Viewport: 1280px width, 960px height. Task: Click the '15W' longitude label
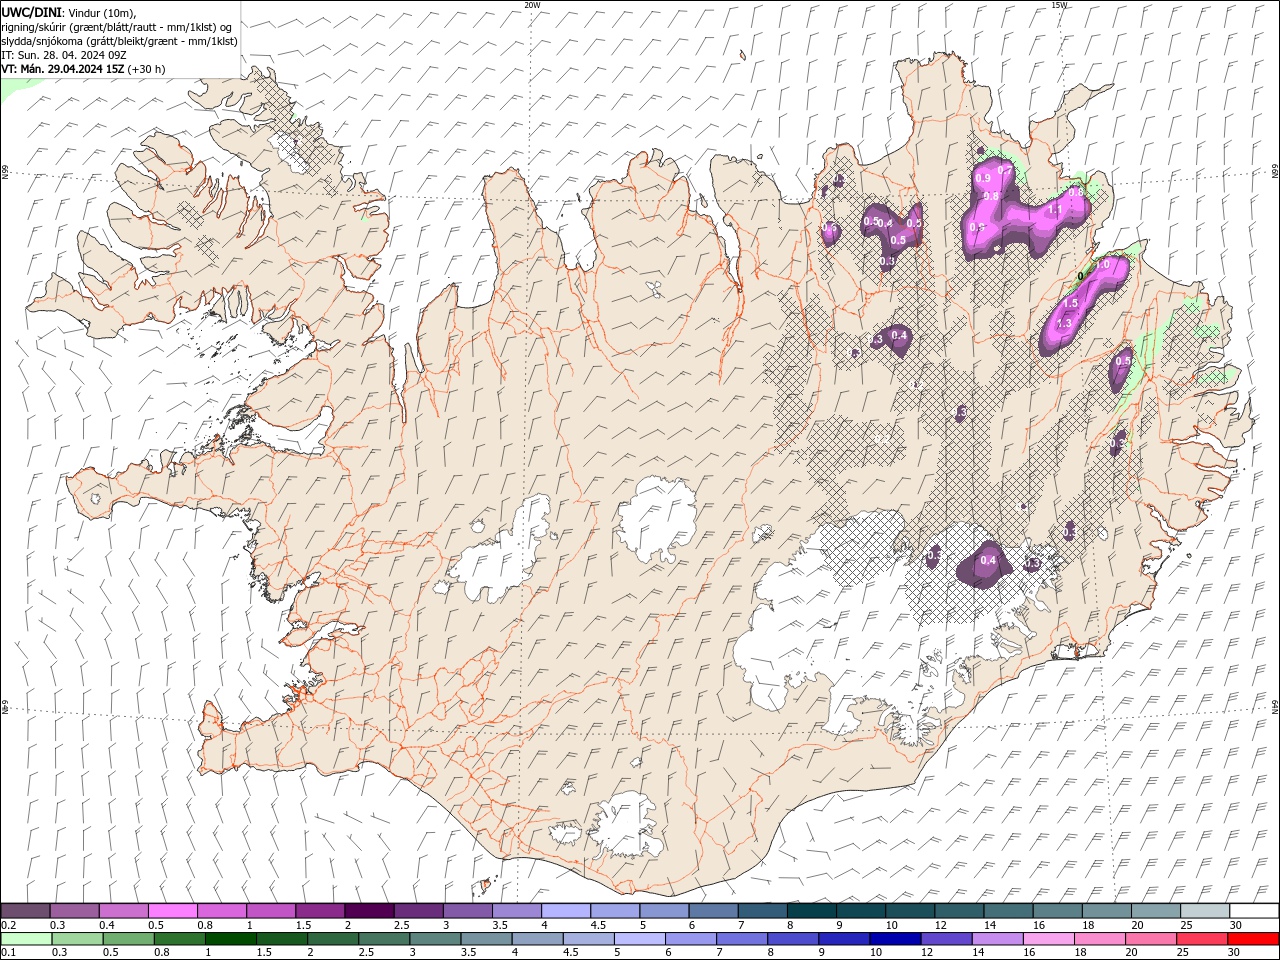click(1059, 5)
